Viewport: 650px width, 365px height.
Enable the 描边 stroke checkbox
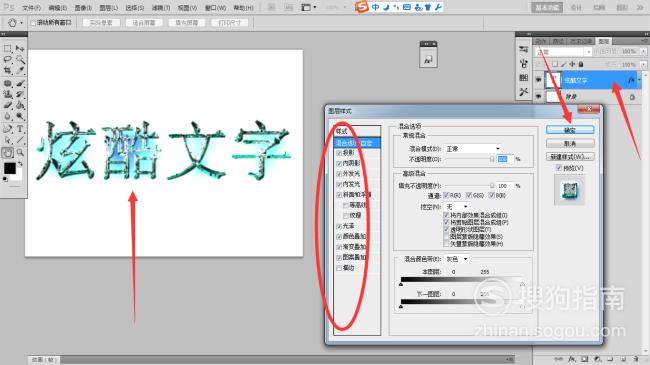coord(339,268)
